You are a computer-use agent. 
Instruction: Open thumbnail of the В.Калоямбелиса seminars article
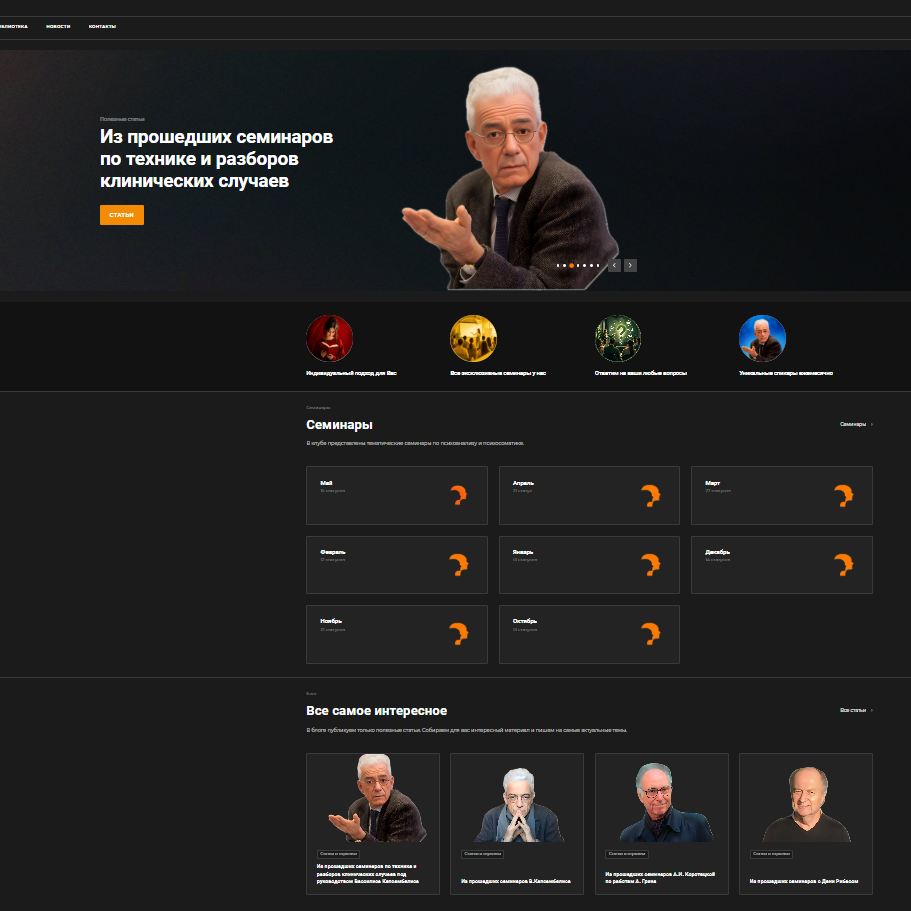517,805
